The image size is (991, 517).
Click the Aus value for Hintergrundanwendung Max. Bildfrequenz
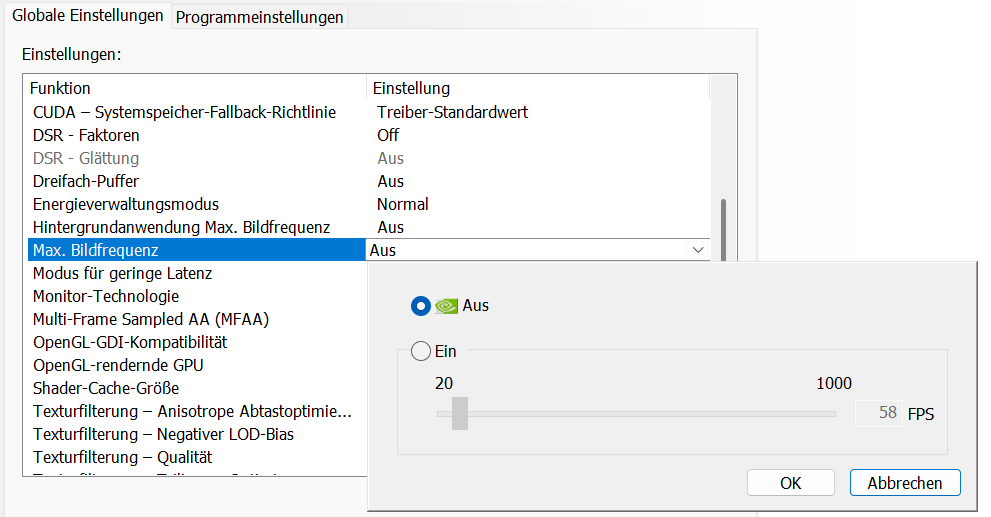(x=391, y=227)
